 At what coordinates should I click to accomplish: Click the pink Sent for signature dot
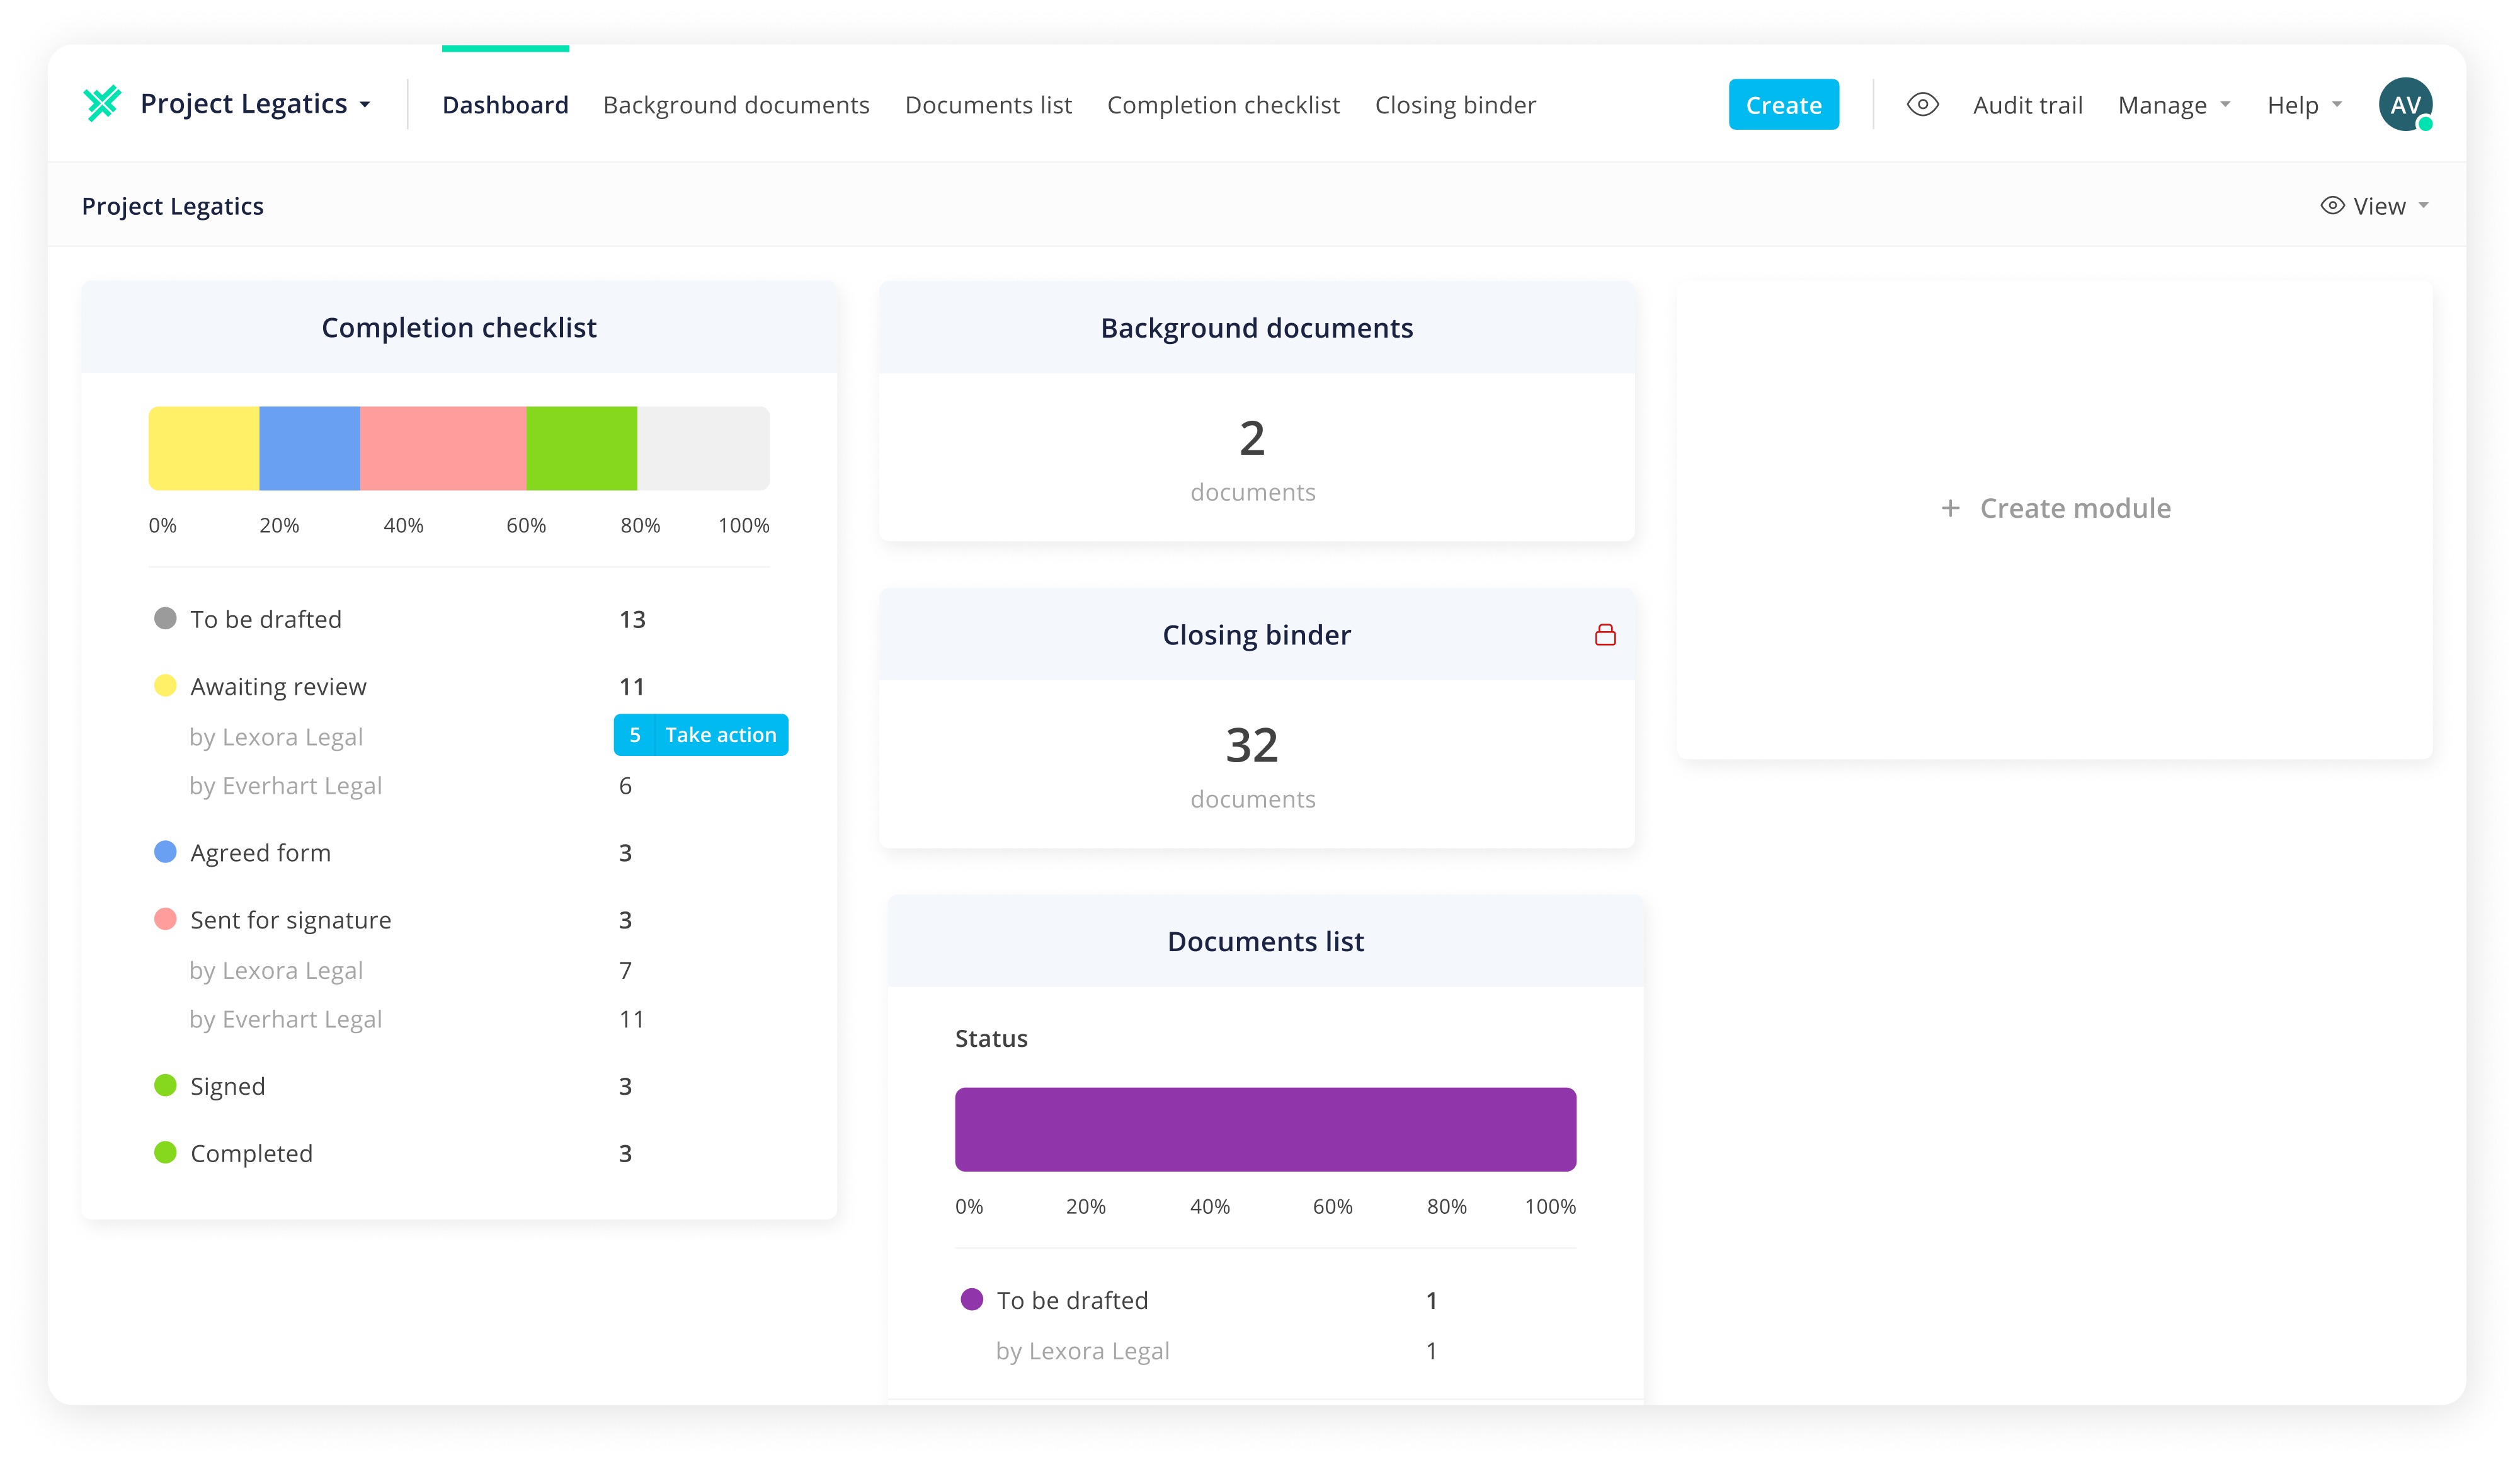pos(165,919)
